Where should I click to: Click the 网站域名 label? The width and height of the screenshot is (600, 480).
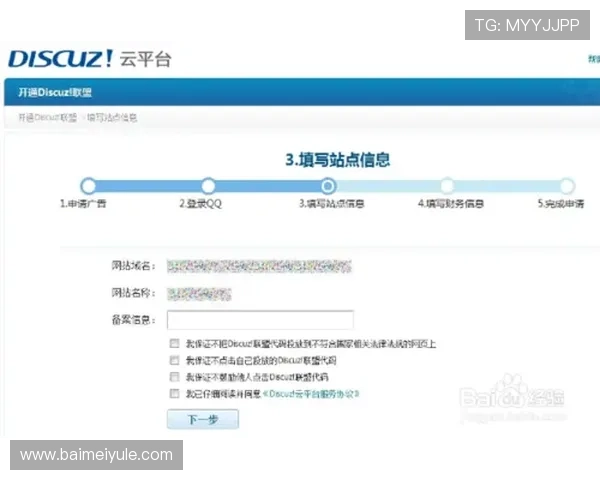(x=133, y=265)
